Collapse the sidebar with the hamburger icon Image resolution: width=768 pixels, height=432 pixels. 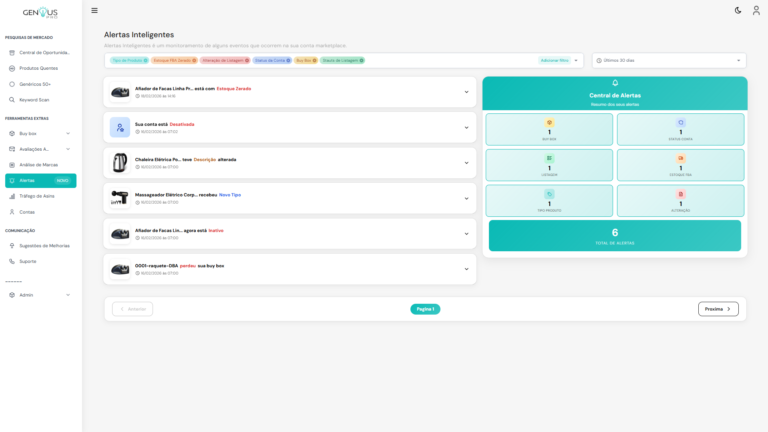[94, 10]
